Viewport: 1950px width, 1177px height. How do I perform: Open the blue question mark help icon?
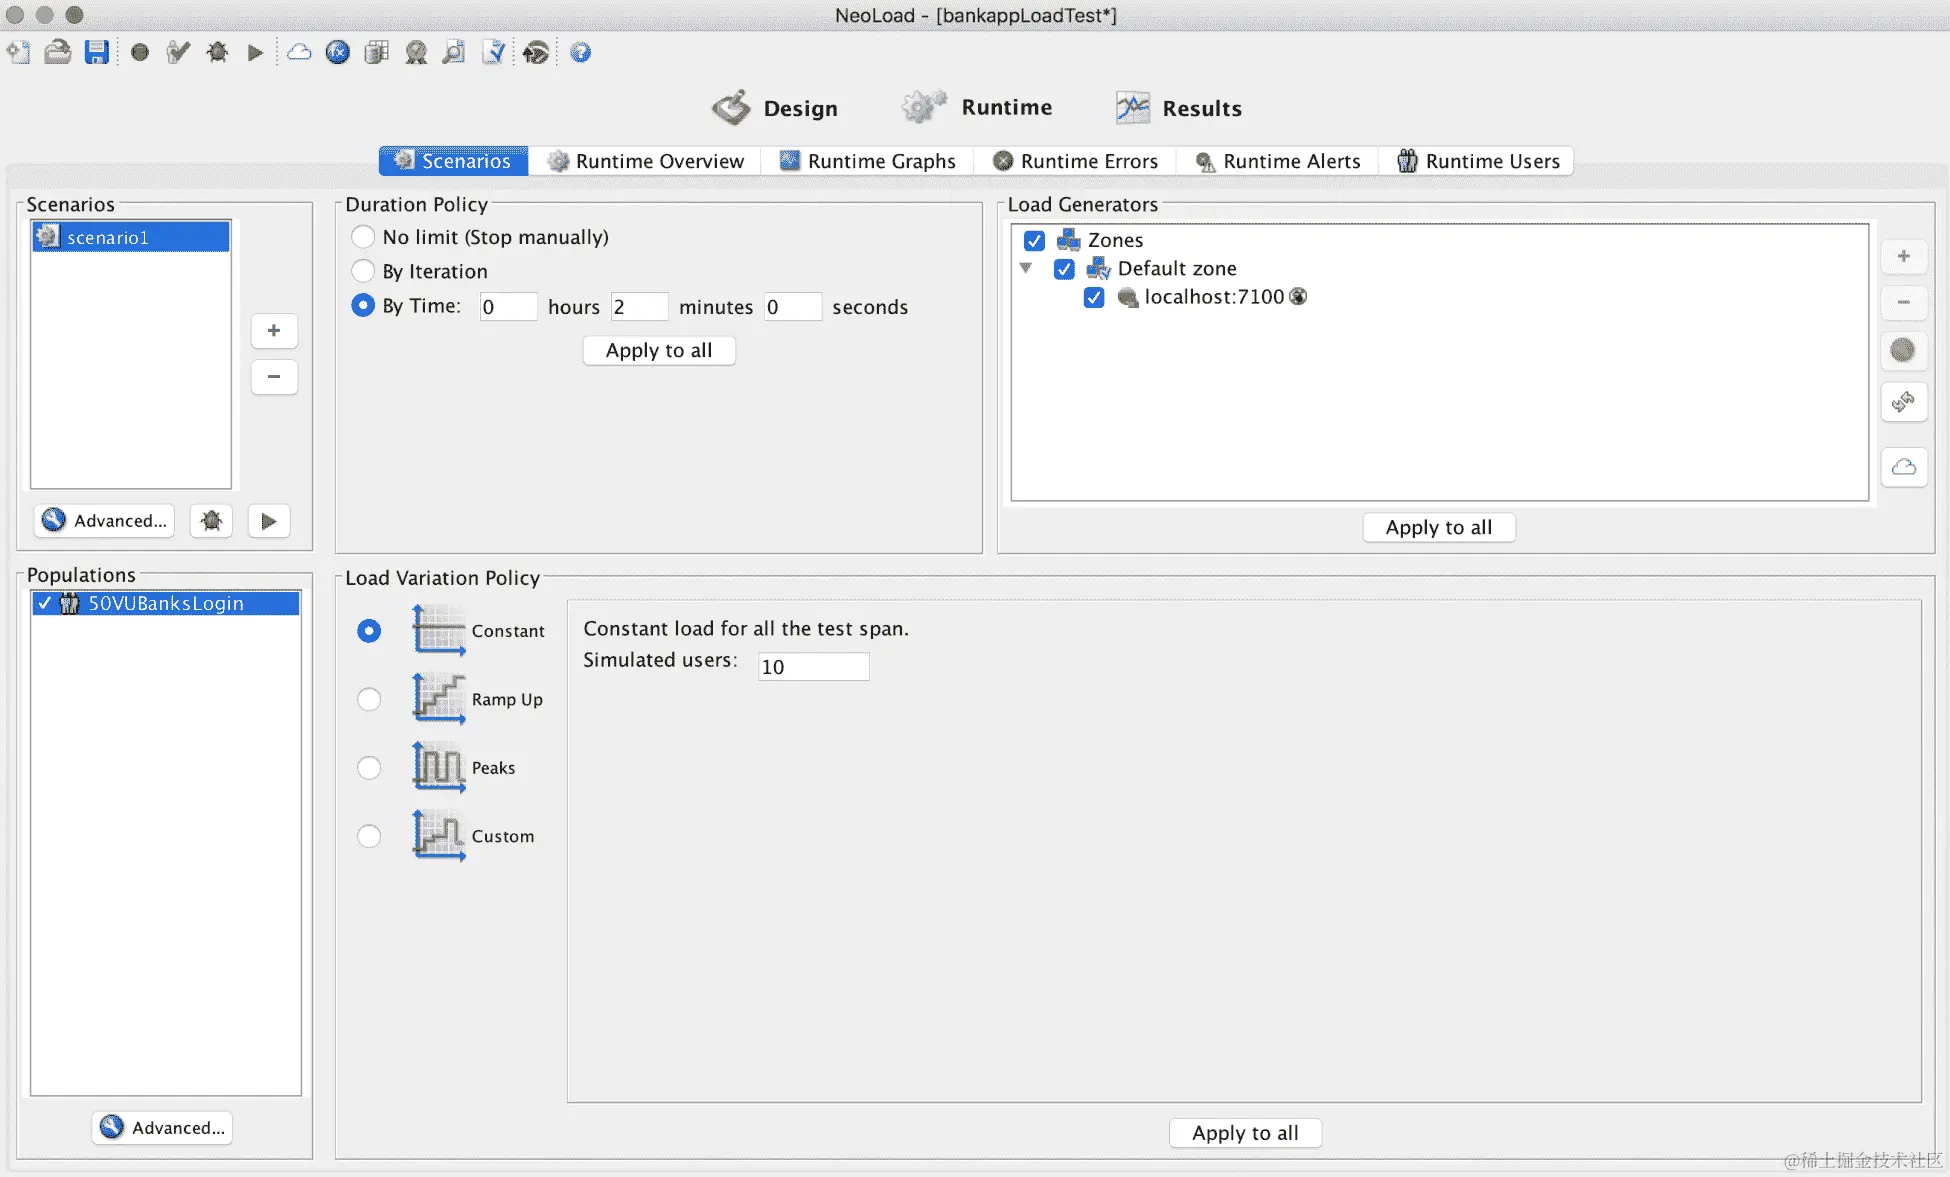[x=581, y=53]
